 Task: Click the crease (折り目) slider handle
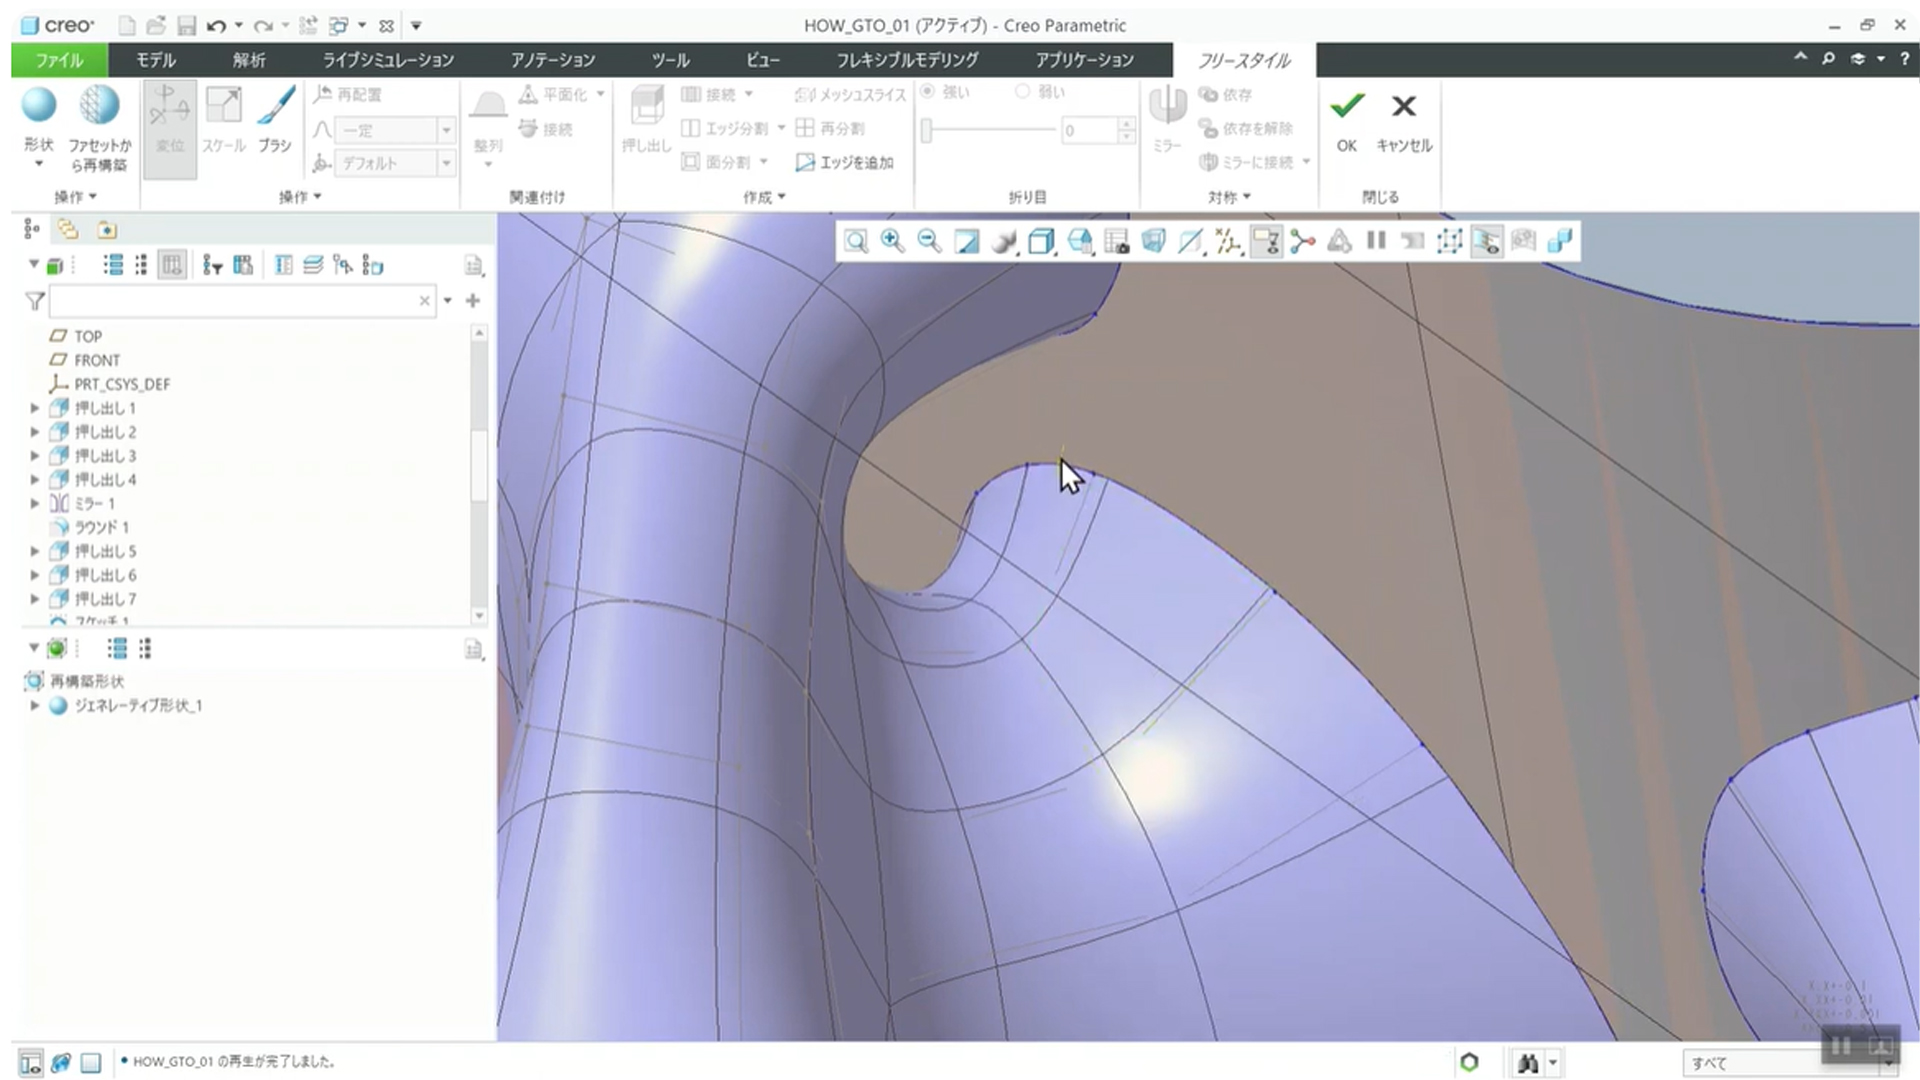coord(927,130)
